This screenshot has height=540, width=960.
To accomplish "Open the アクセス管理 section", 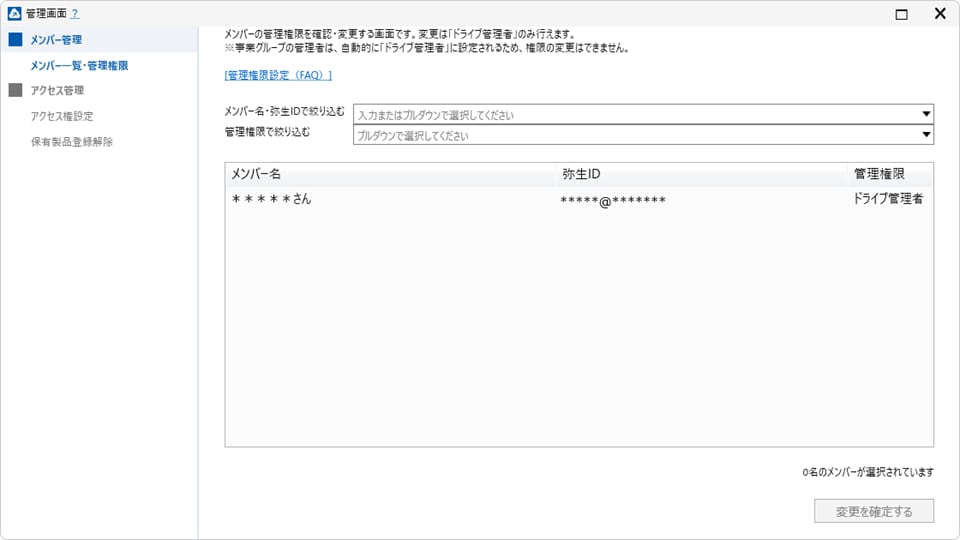I will [x=58, y=91].
